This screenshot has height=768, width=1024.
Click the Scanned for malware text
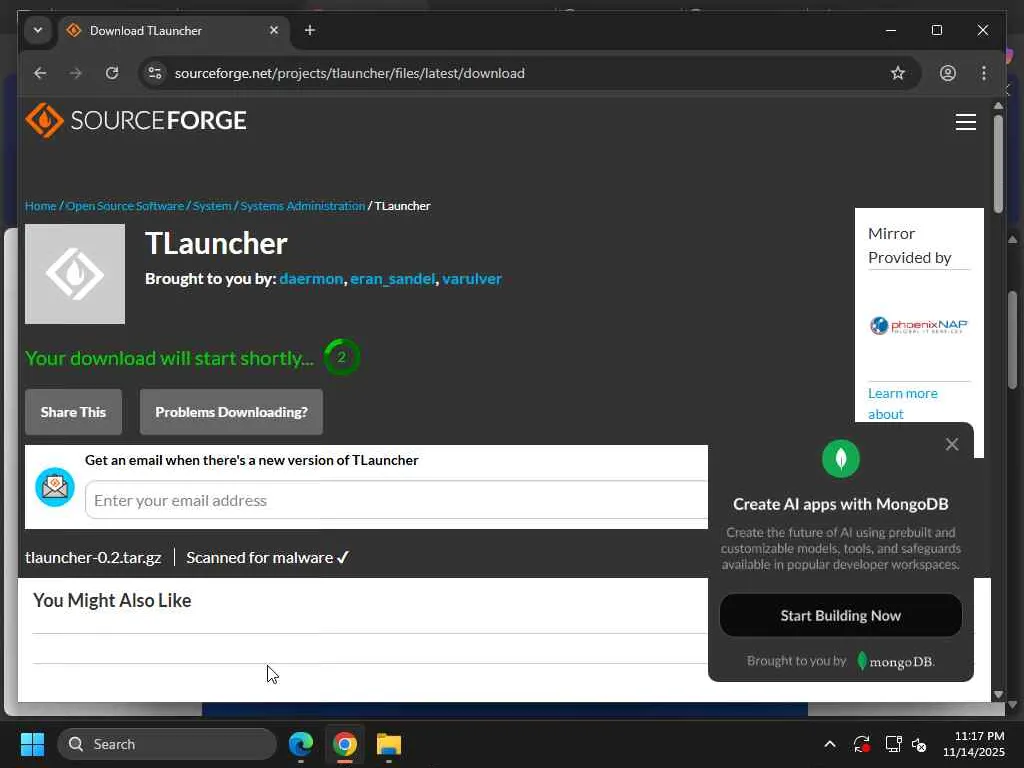click(268, 558)
